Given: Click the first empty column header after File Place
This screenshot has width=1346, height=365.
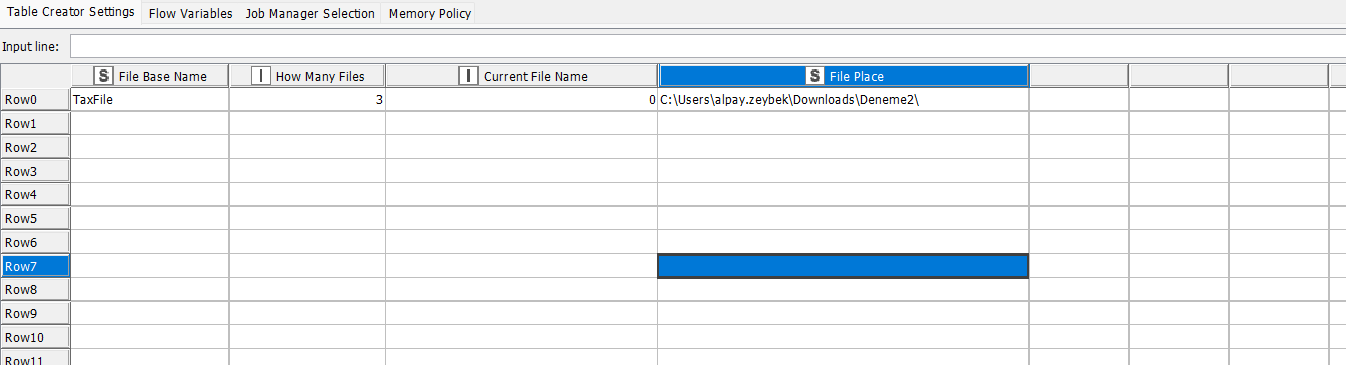Looking at the screenshot, I should click(1079, 76).
